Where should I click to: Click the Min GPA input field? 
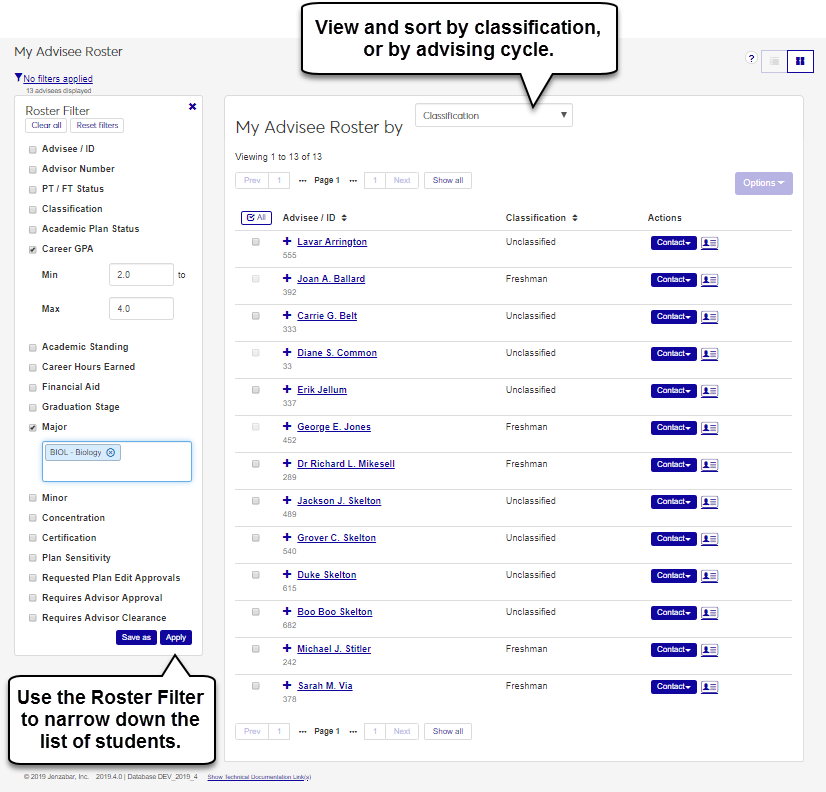click(x=141, y=274)
